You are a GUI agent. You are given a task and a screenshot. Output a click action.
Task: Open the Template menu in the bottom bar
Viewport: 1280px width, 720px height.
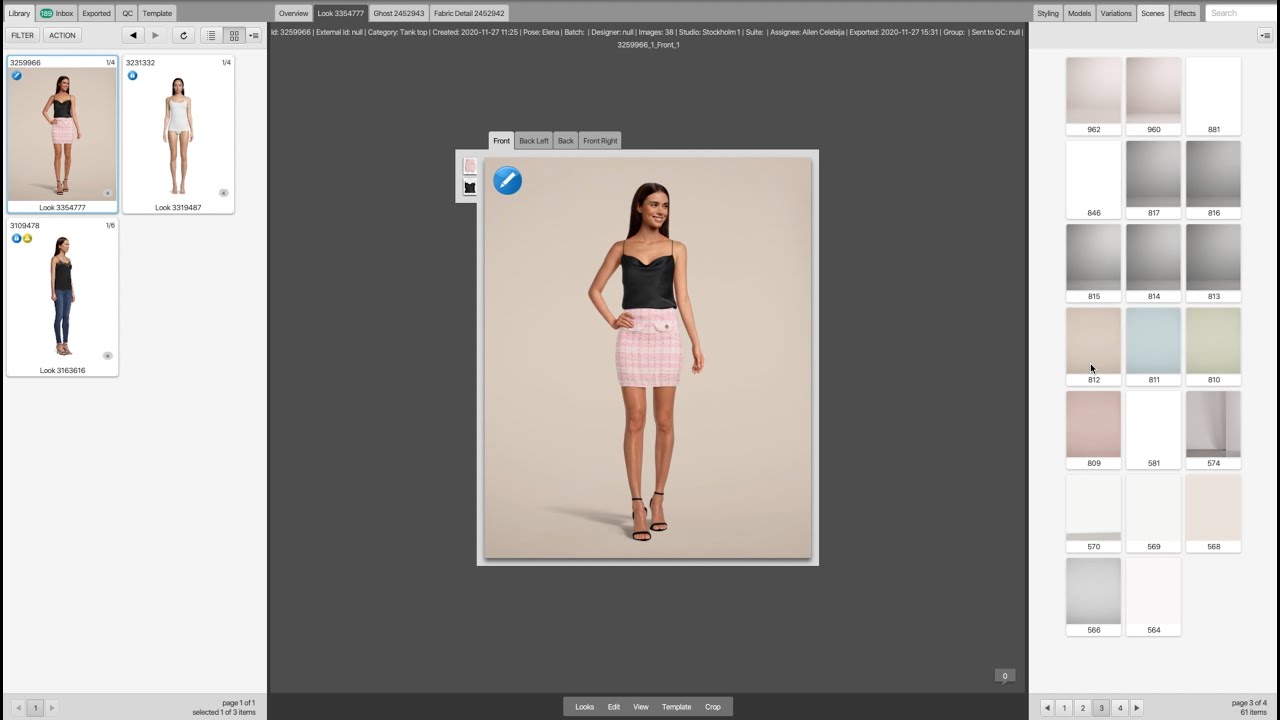[x=677, y=707]
